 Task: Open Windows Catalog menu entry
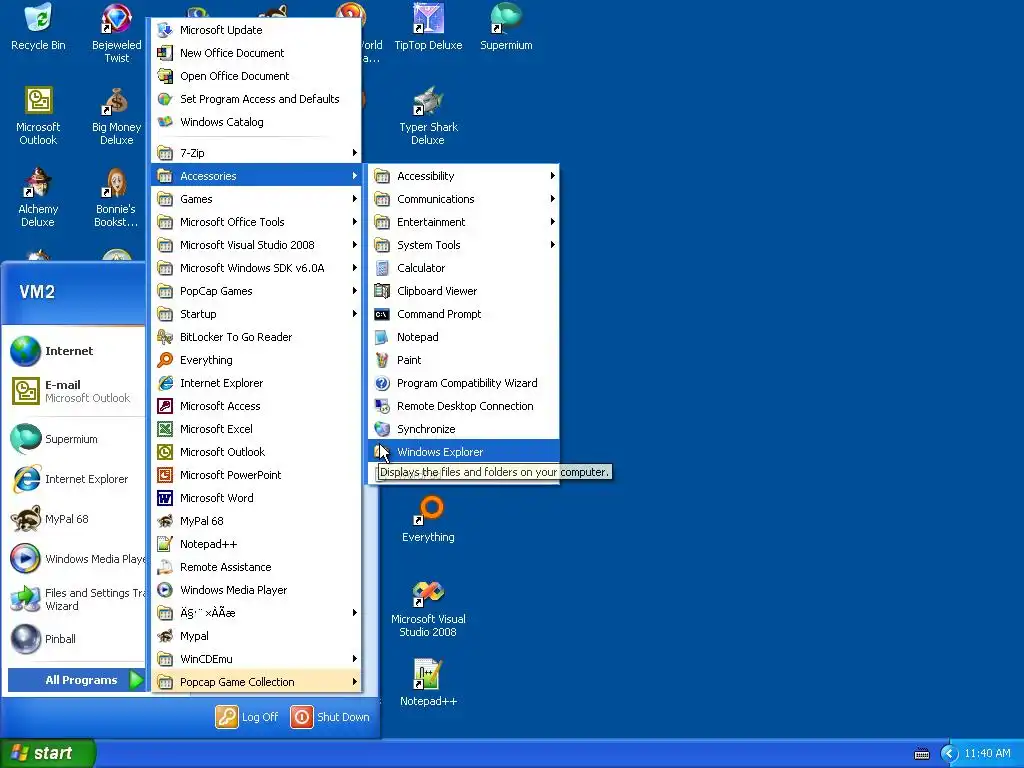(x=256, y=121)
